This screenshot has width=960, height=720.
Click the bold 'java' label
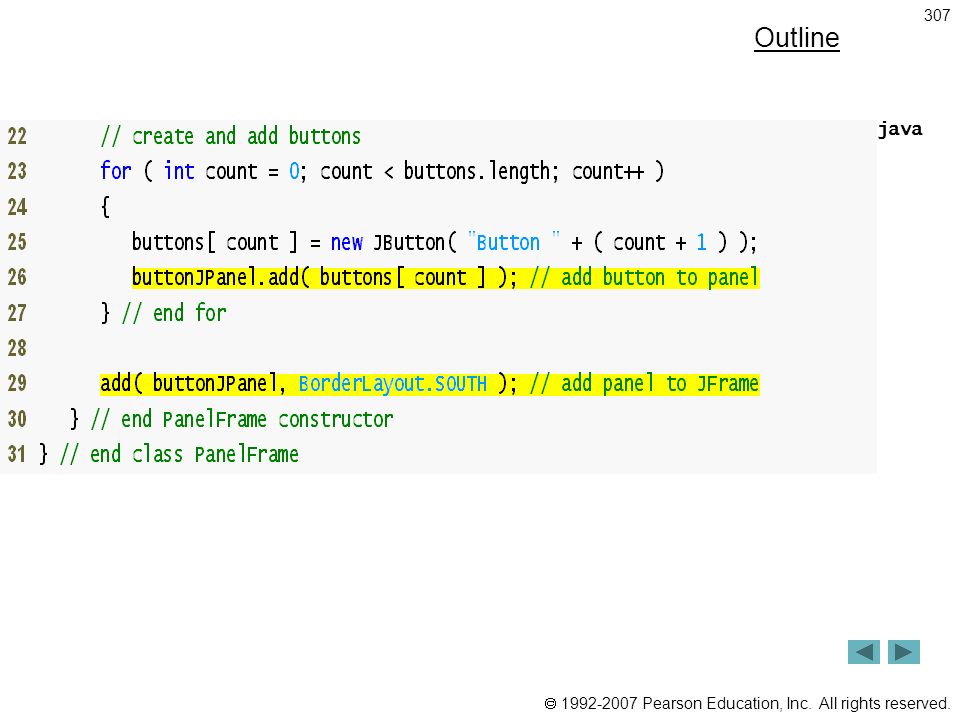pos(900,130)
